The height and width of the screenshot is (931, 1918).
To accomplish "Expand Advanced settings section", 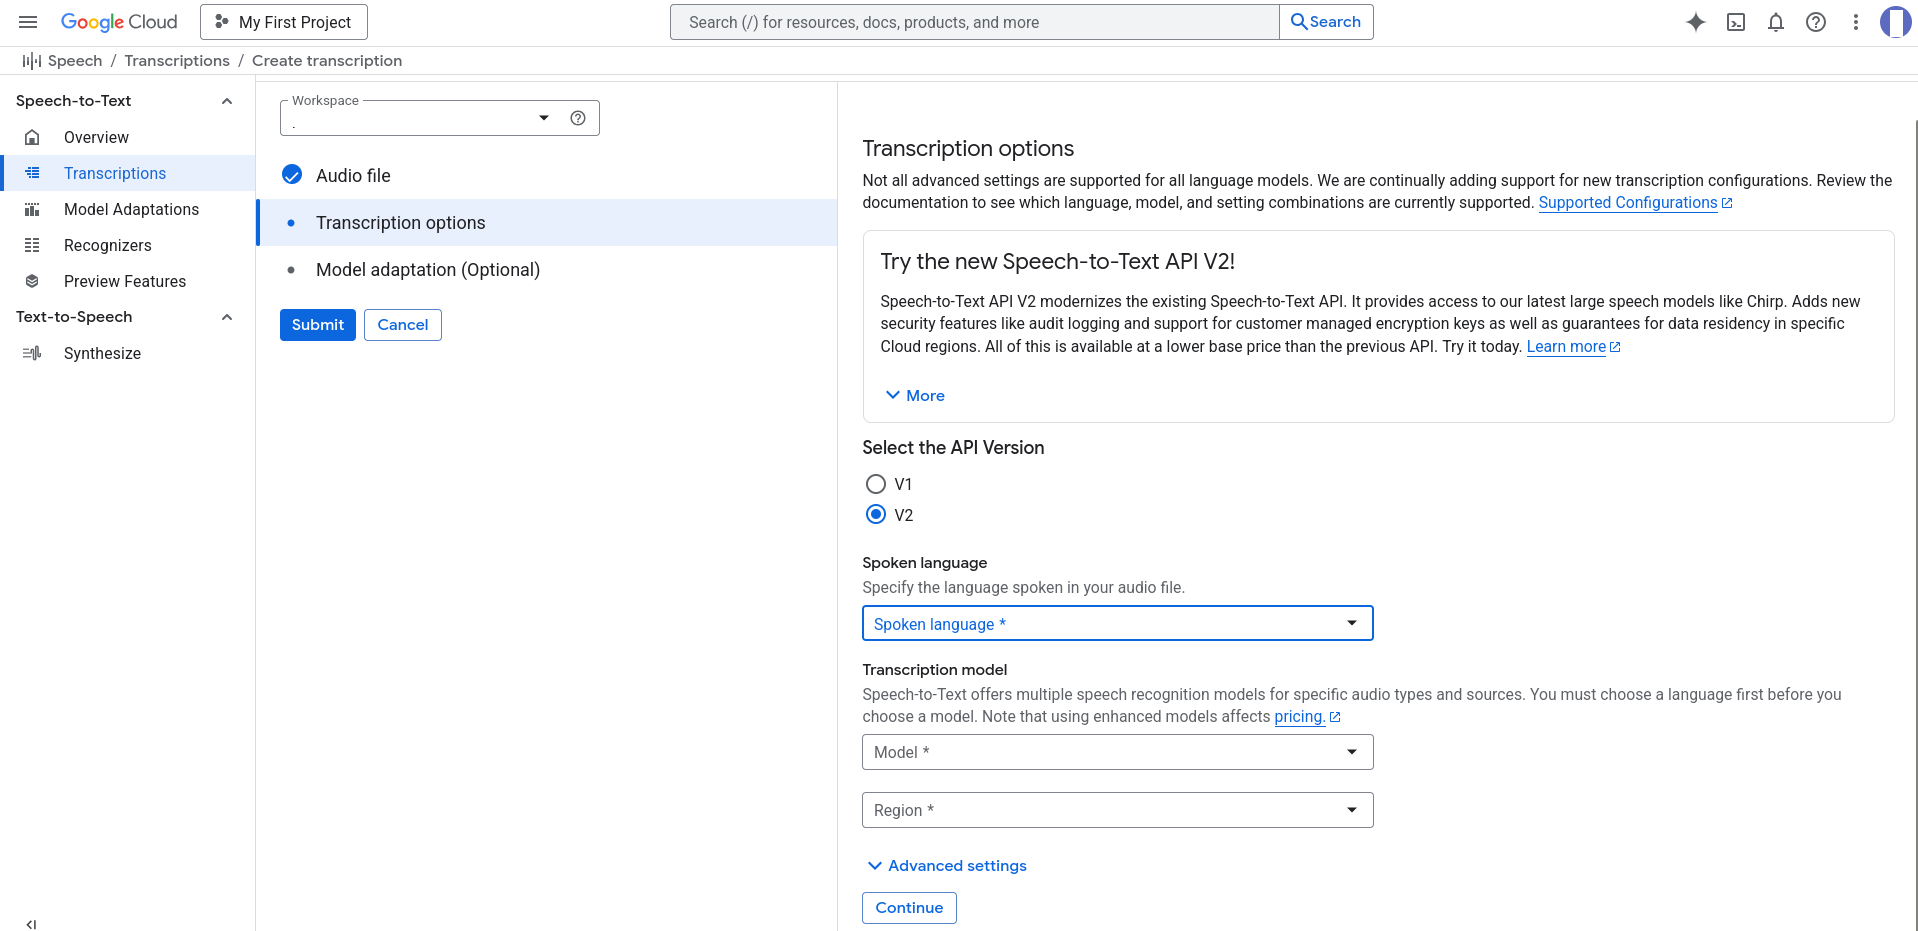I will point(947,866).
